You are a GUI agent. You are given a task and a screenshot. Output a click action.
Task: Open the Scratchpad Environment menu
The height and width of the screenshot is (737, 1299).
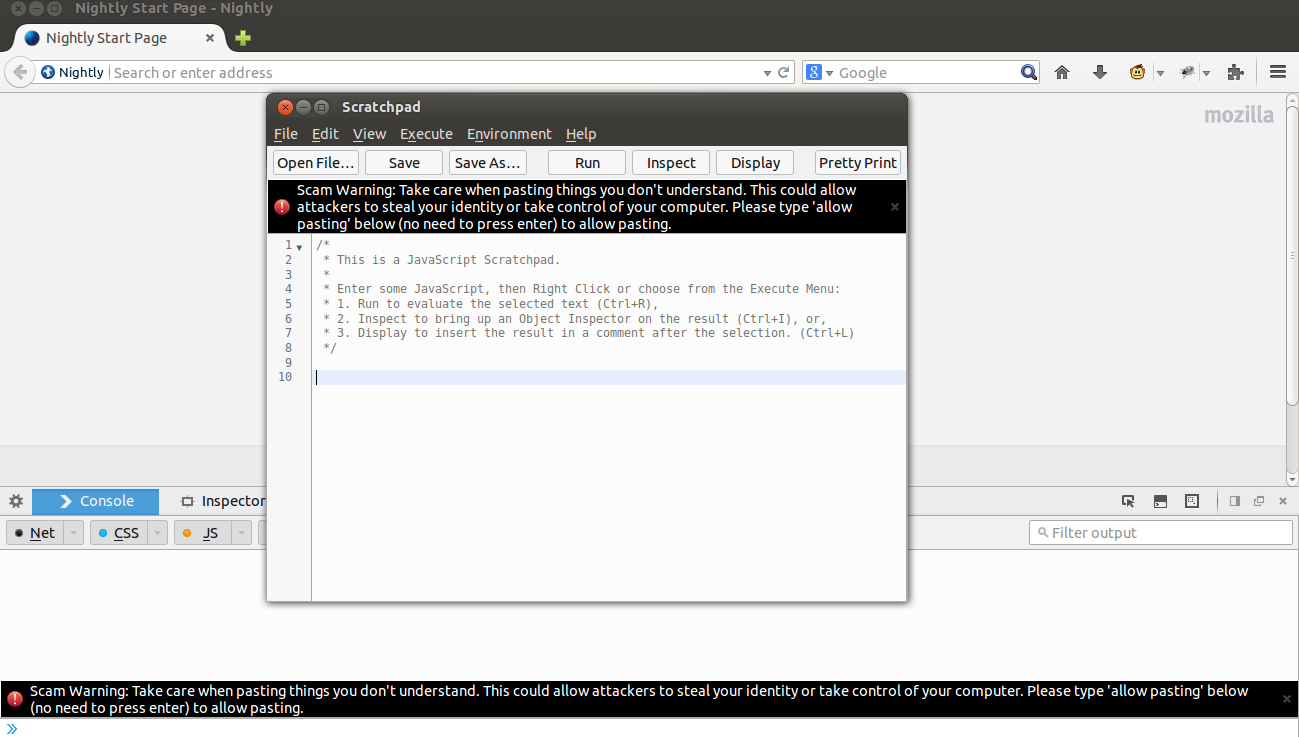[x=509, y=134]
